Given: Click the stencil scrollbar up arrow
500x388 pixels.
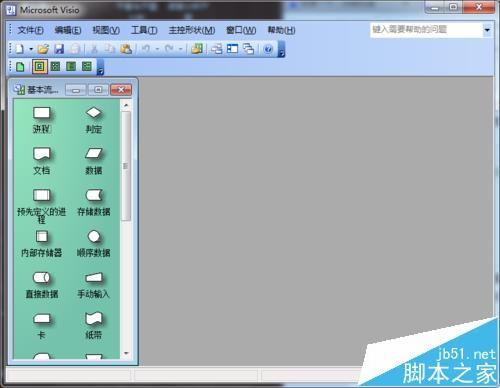Looking at the screenshot, I should [126, 105].
